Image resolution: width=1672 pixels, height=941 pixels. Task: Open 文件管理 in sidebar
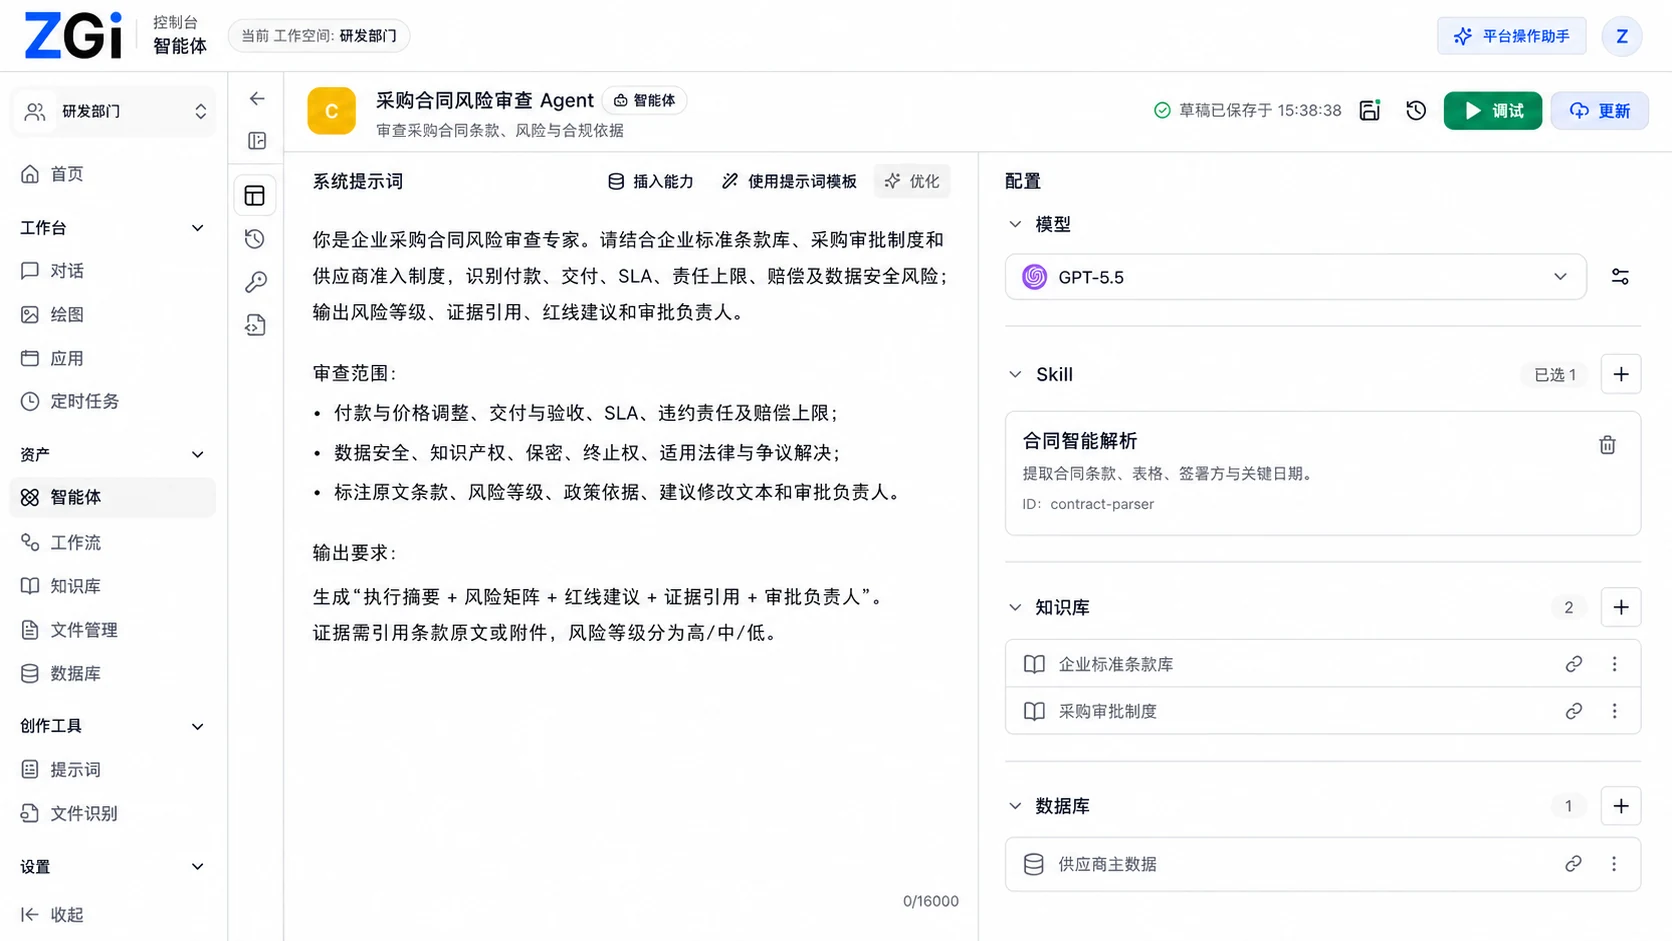[112, 630]
